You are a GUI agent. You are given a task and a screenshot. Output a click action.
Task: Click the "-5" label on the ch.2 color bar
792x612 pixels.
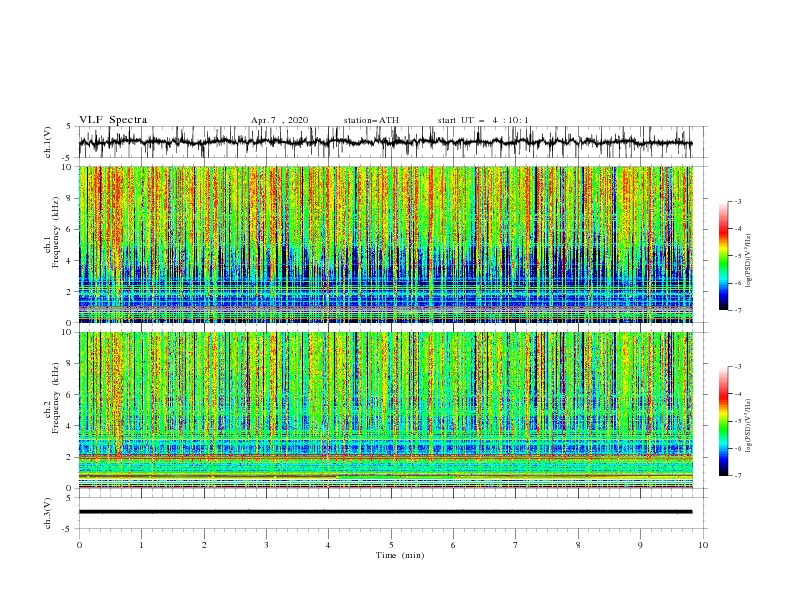[x=737, y=421]
